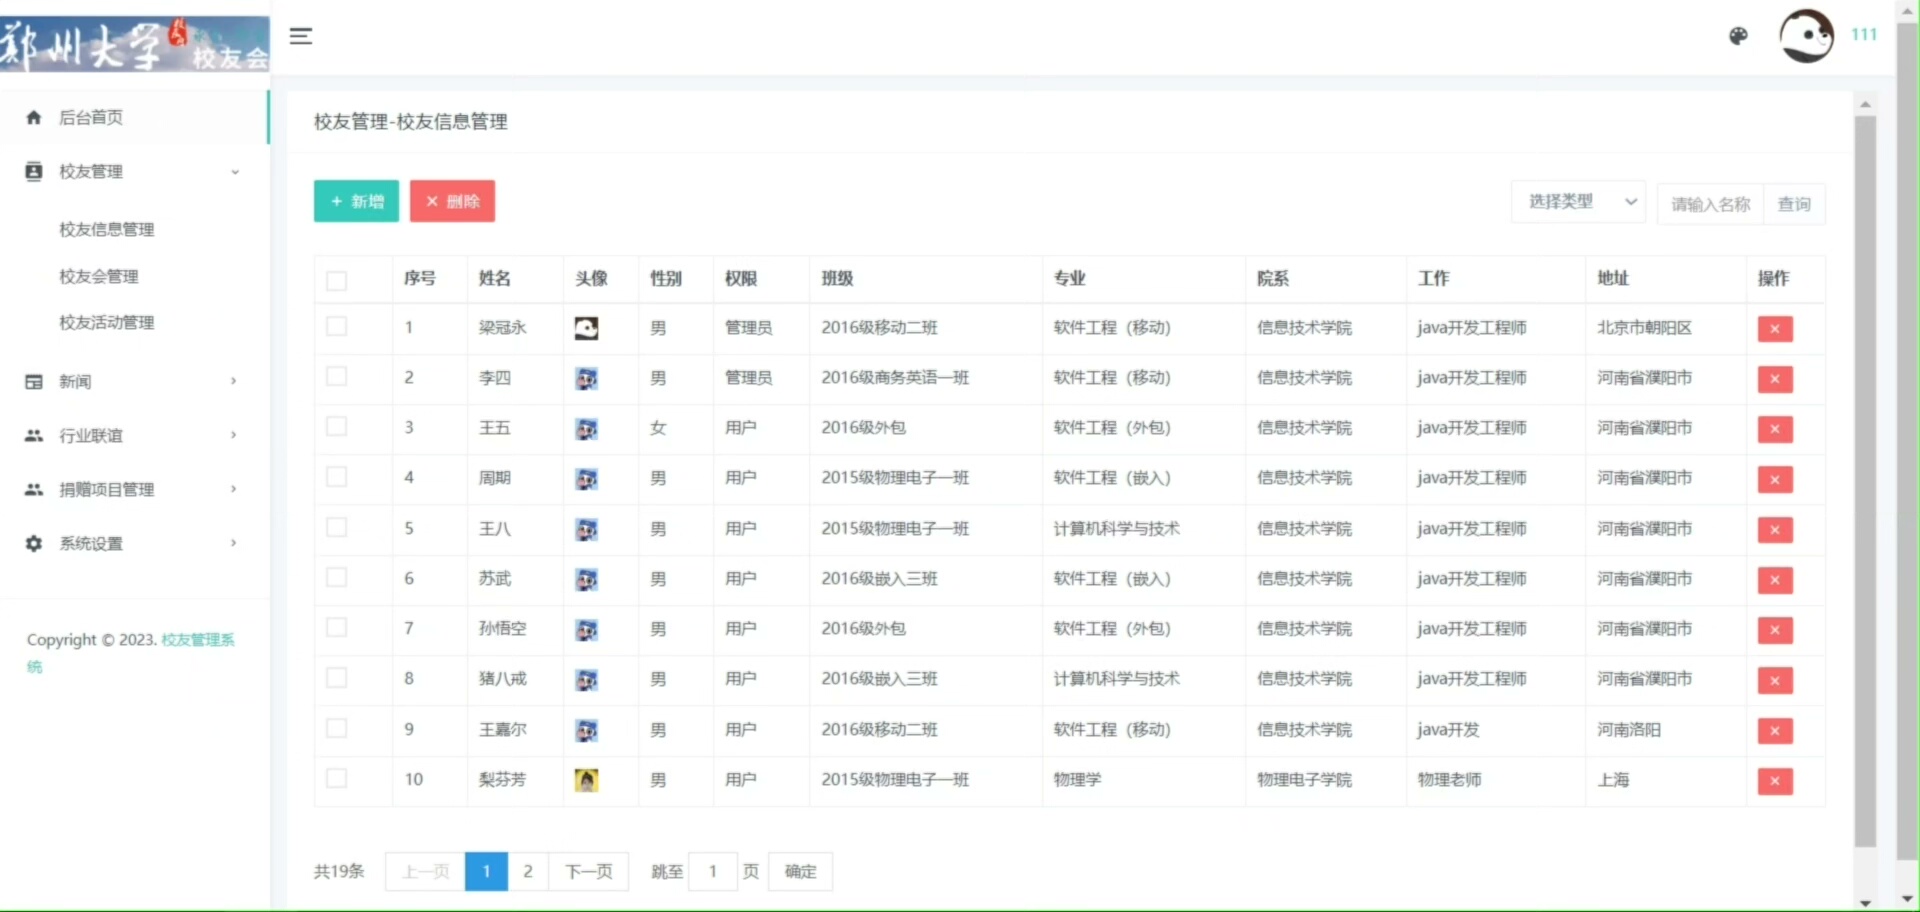Delete row 1 using red X
The width and height of the screenshot is (1920, 912).
click(1774, 329)
